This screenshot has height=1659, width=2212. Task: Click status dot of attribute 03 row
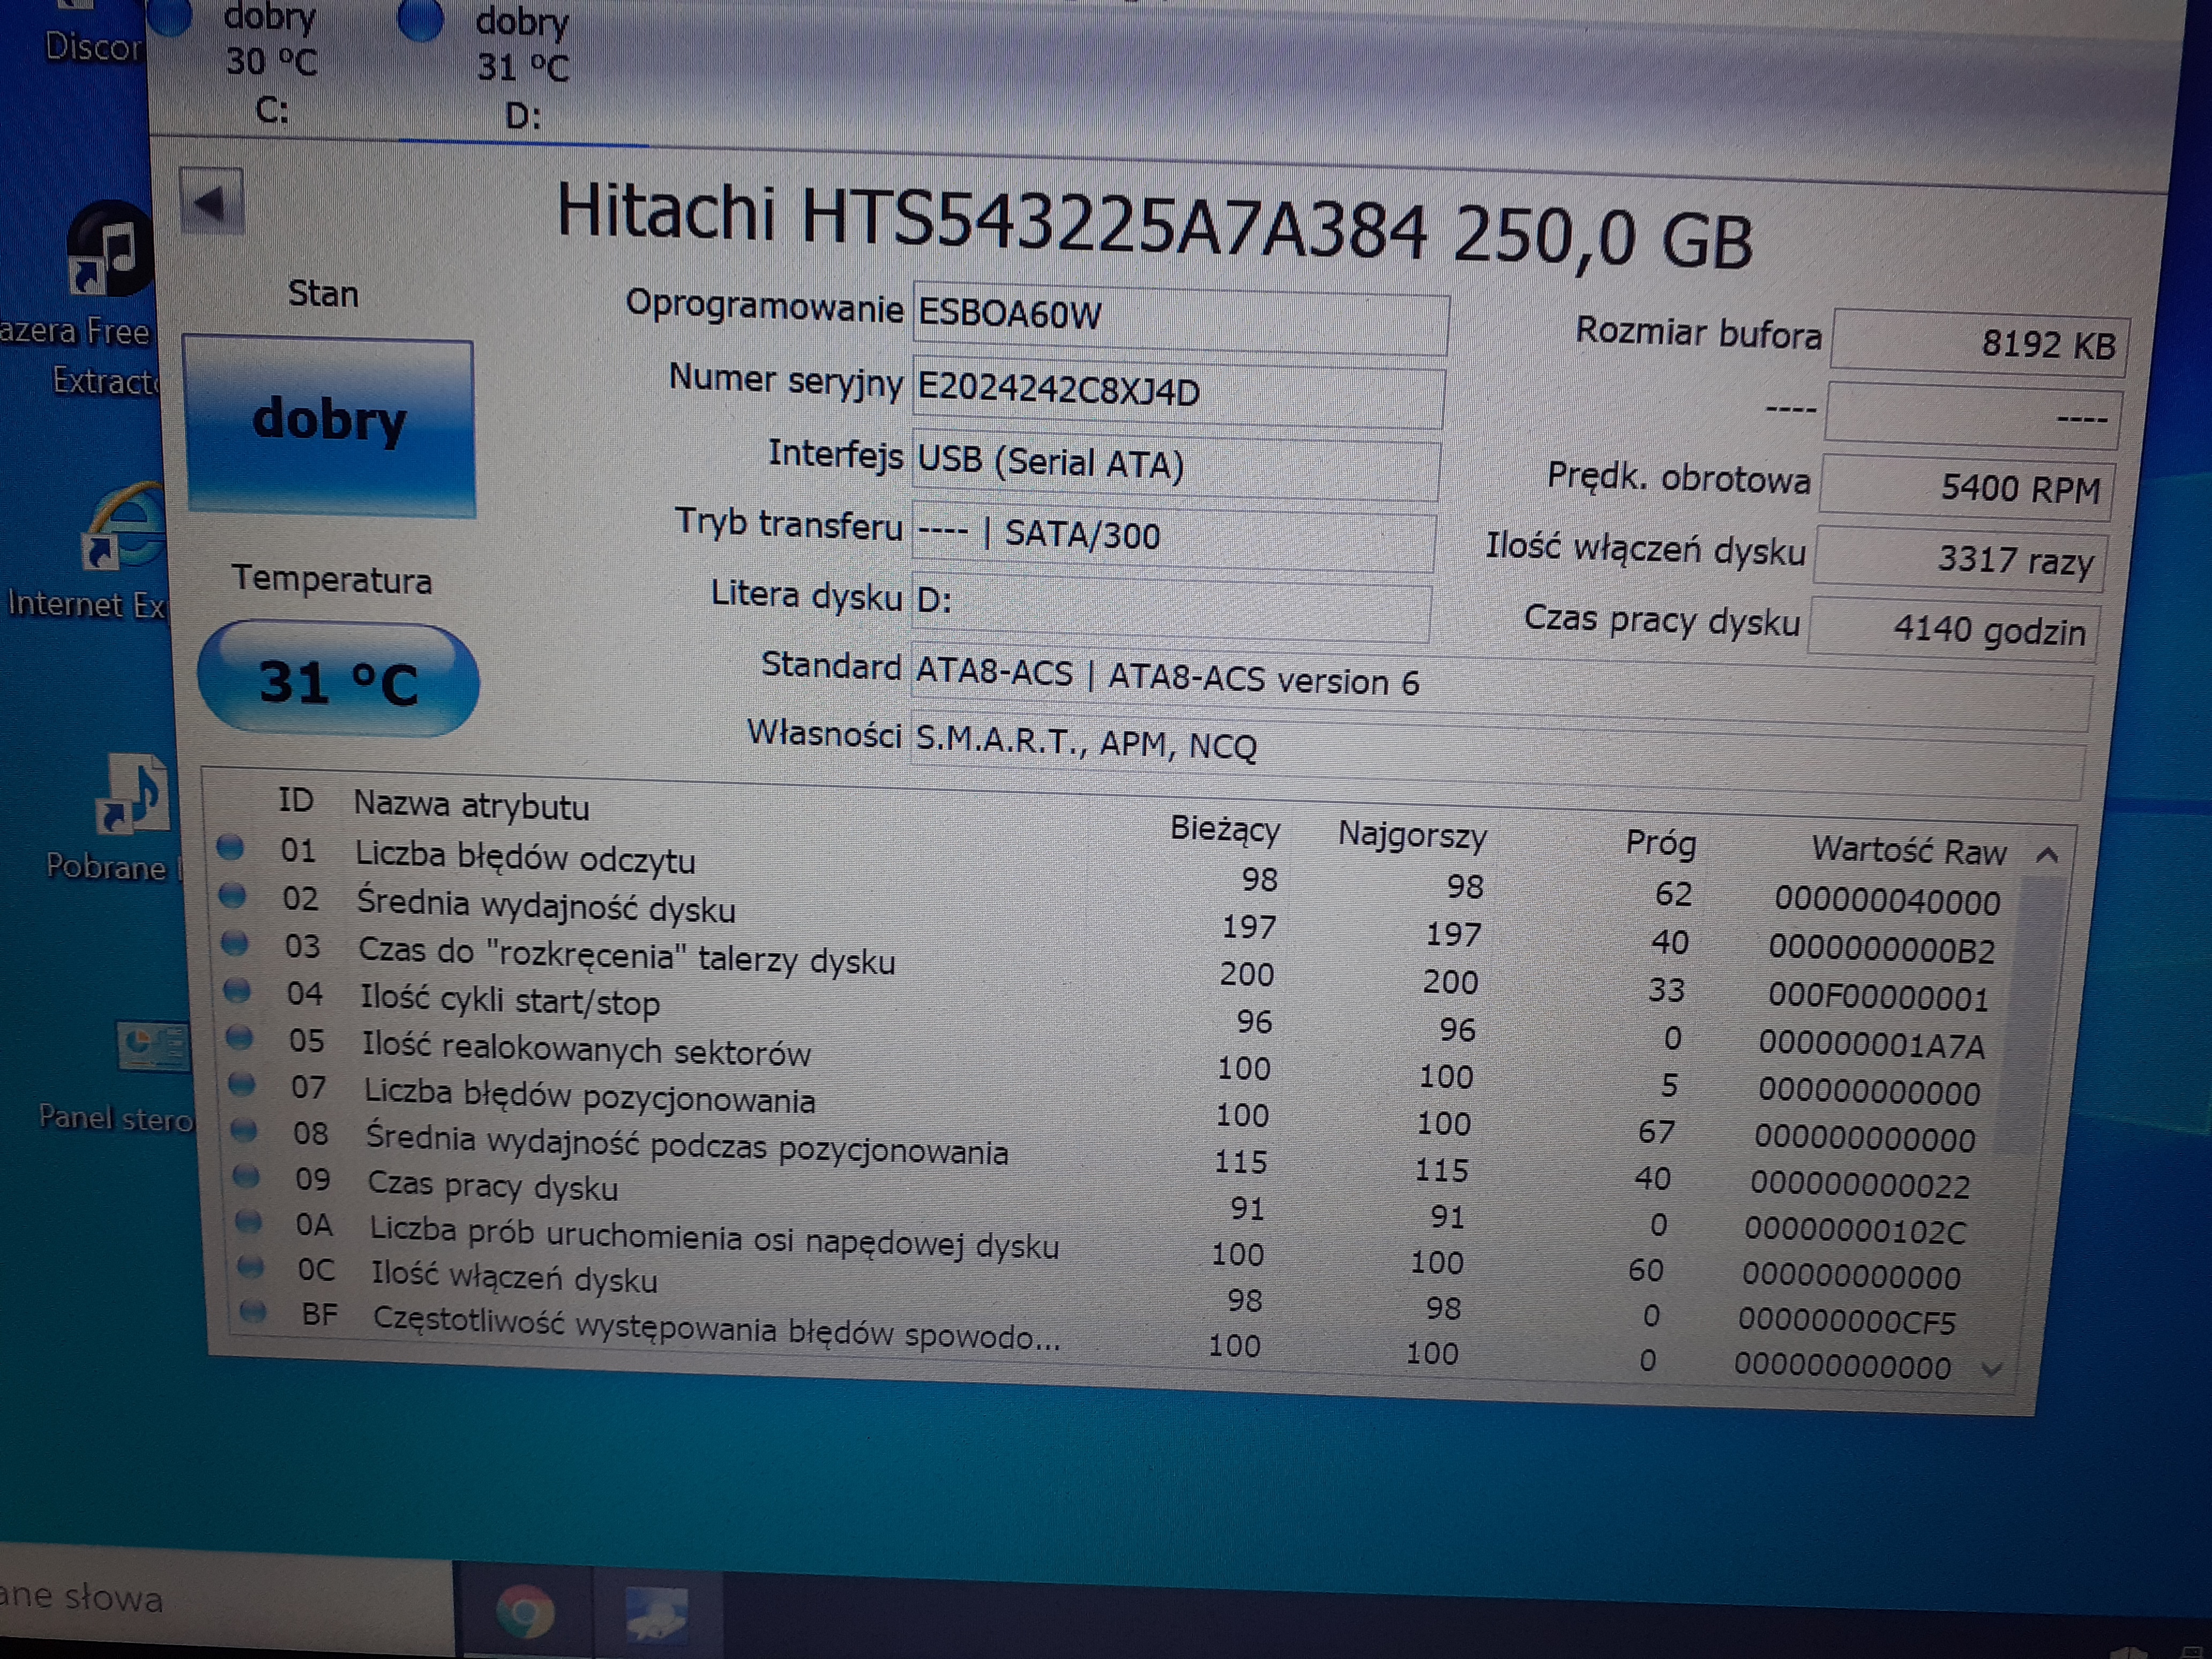click(x=235, y=942)
